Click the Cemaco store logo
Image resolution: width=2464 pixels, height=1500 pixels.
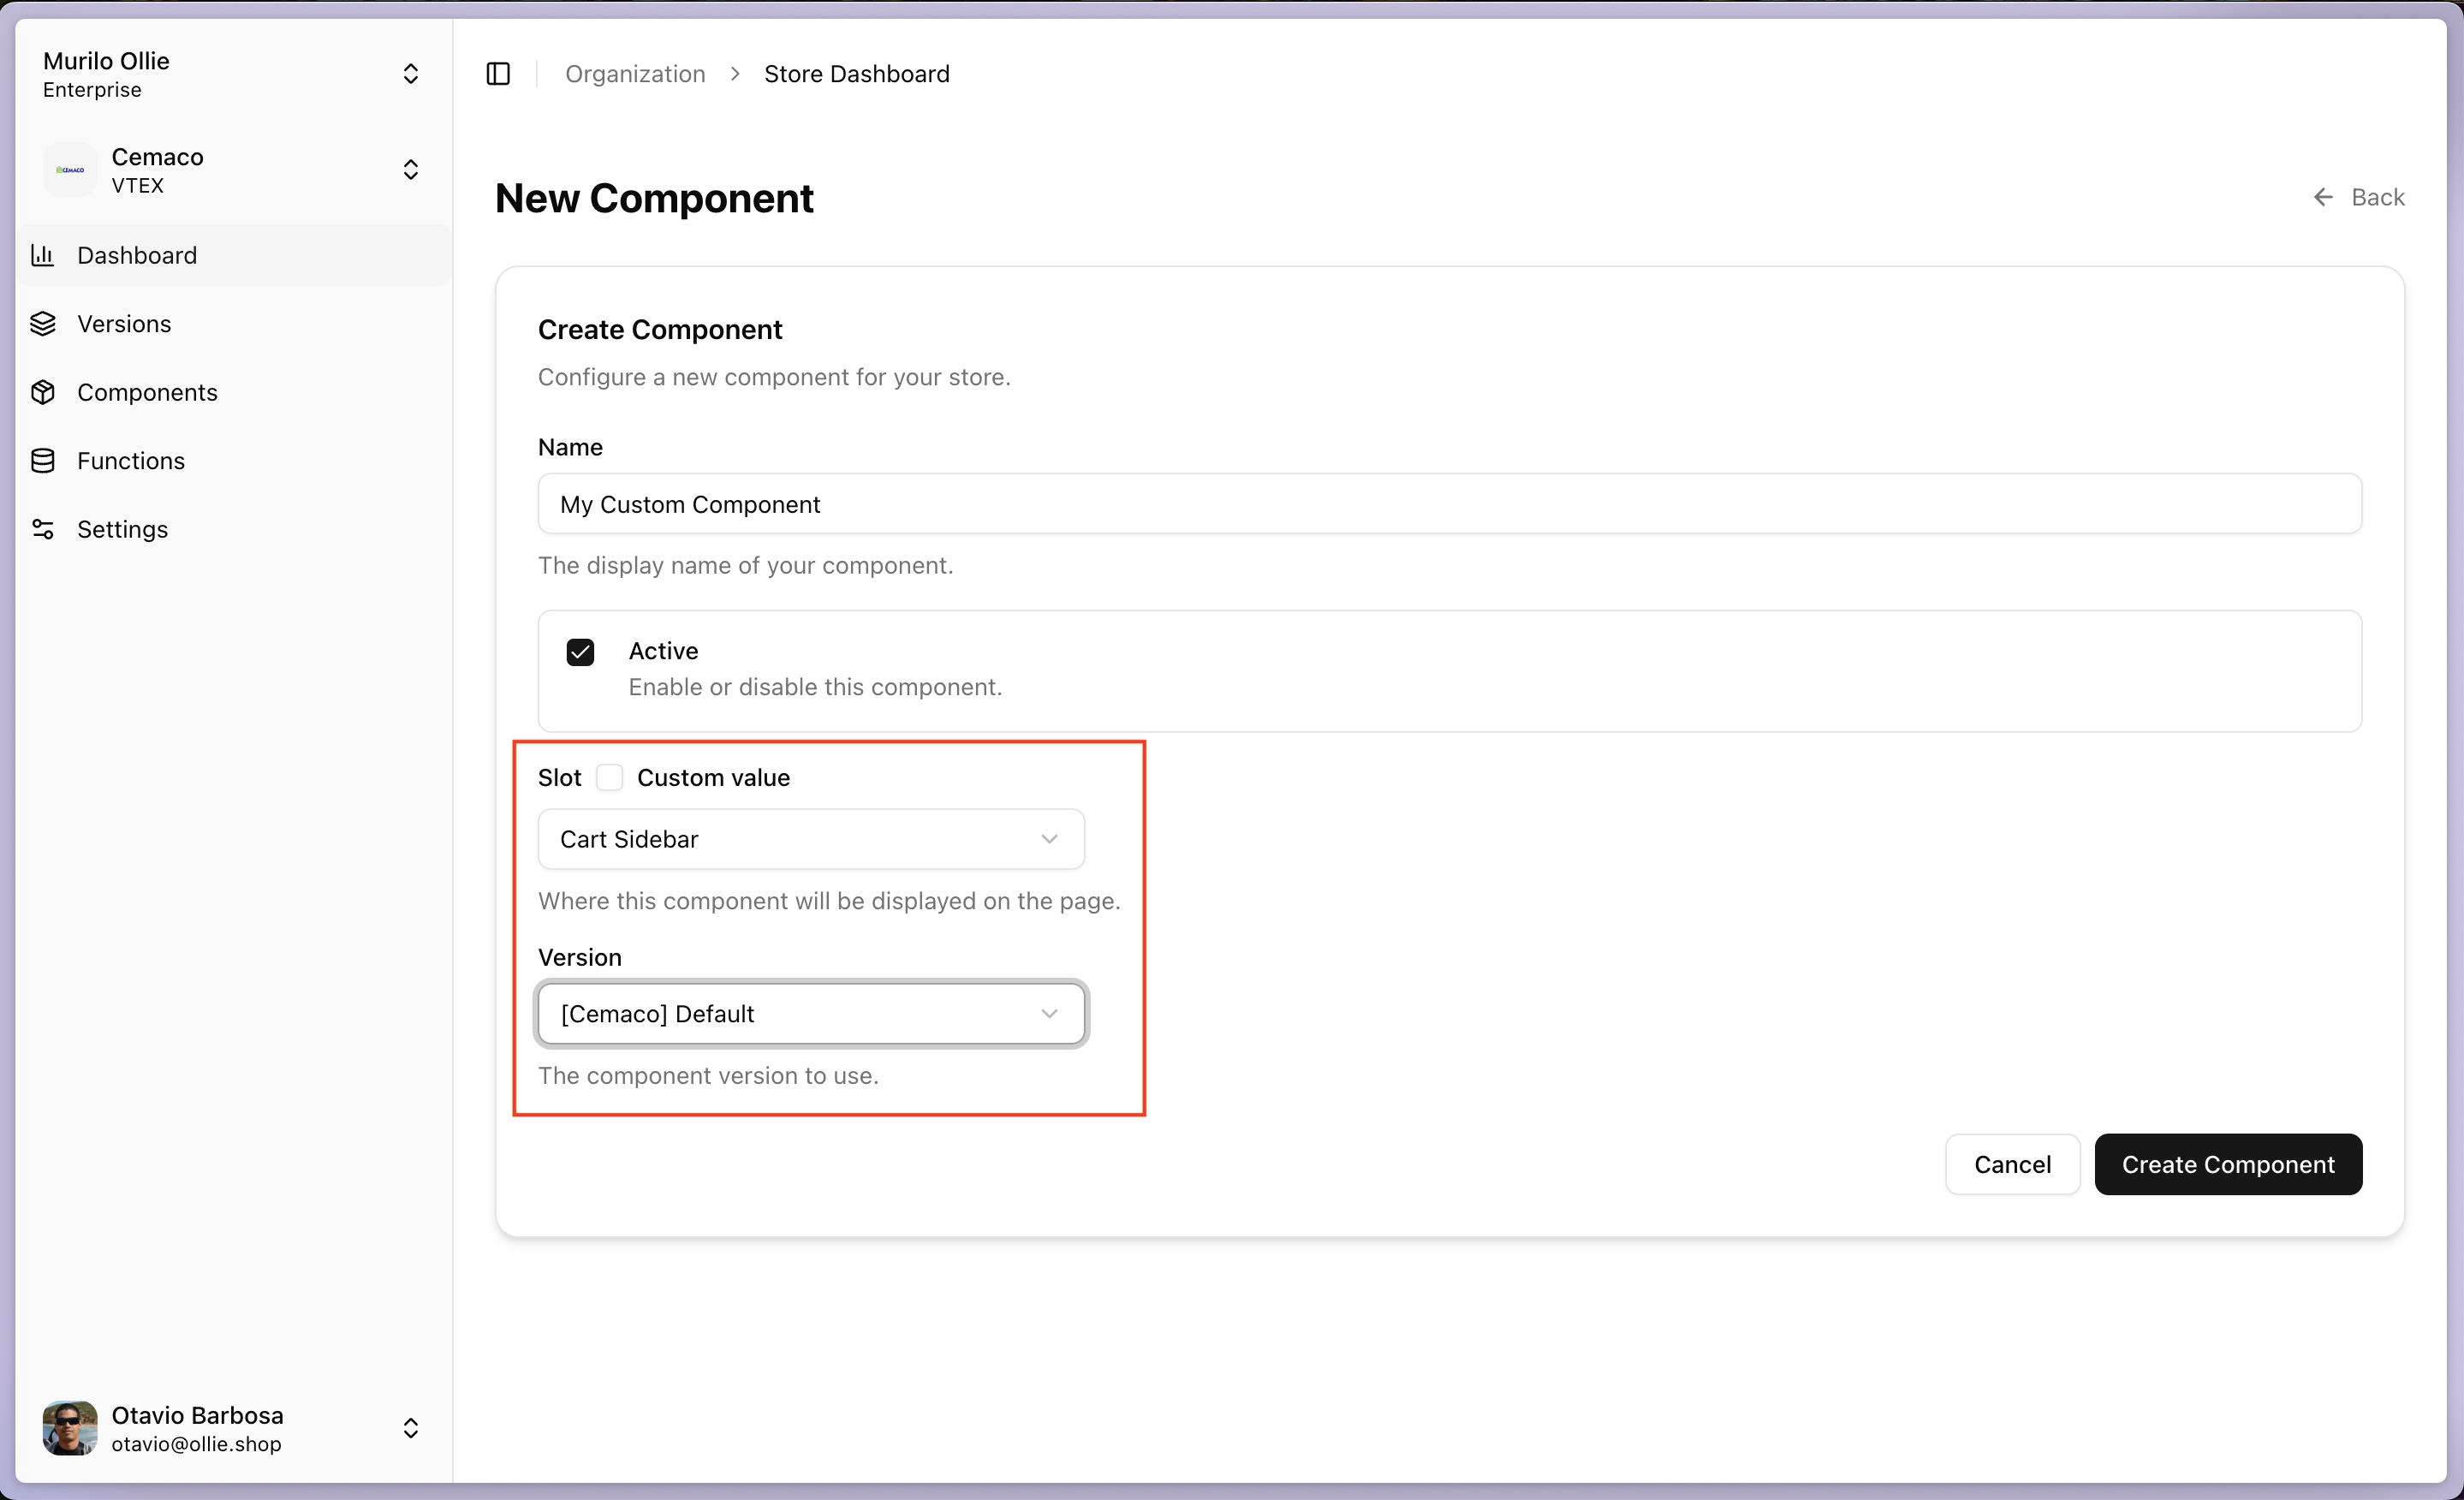70,170
